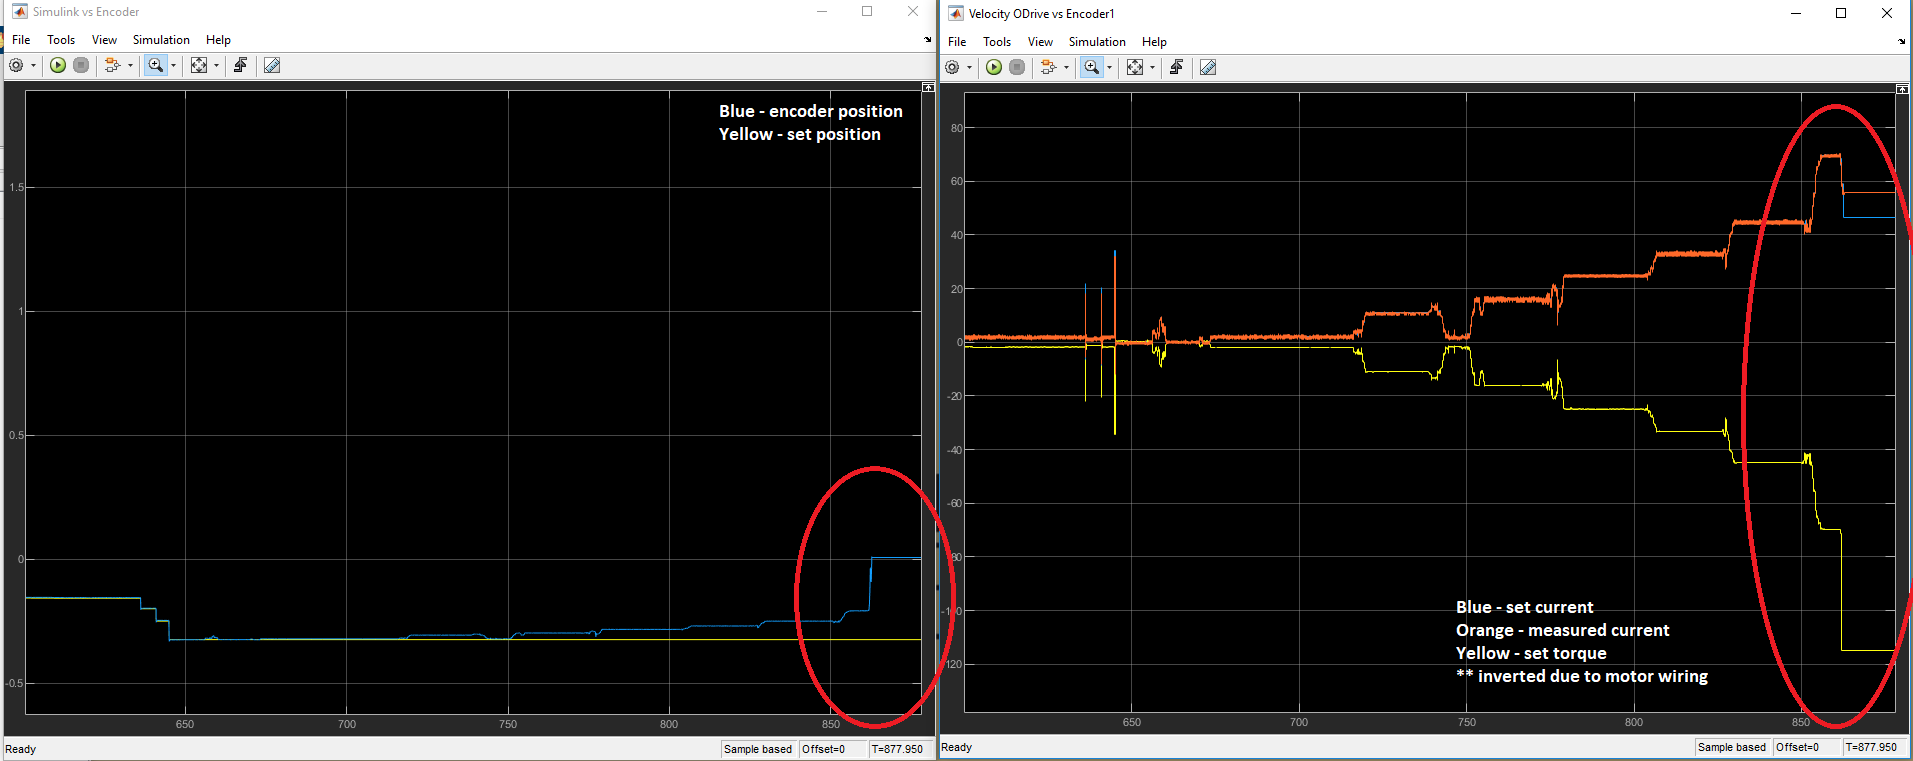The width and height of the screenshot is (1913, 761).
Task: Click 'Ready' status in Velocity ODrive window
Action: (956, 747)
